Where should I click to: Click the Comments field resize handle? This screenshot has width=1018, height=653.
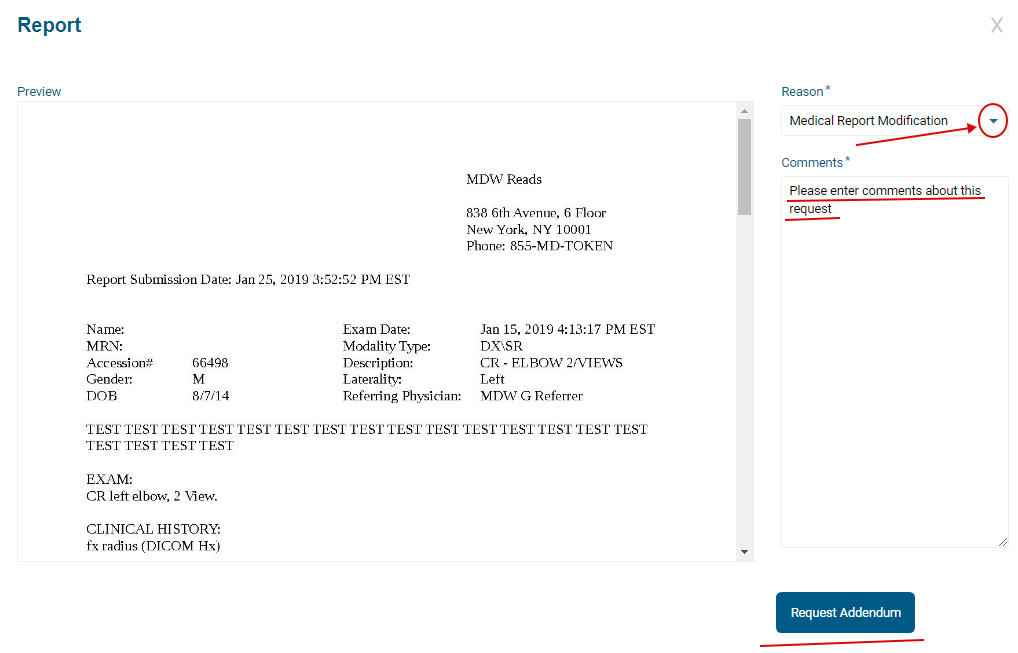point(1003,542)
